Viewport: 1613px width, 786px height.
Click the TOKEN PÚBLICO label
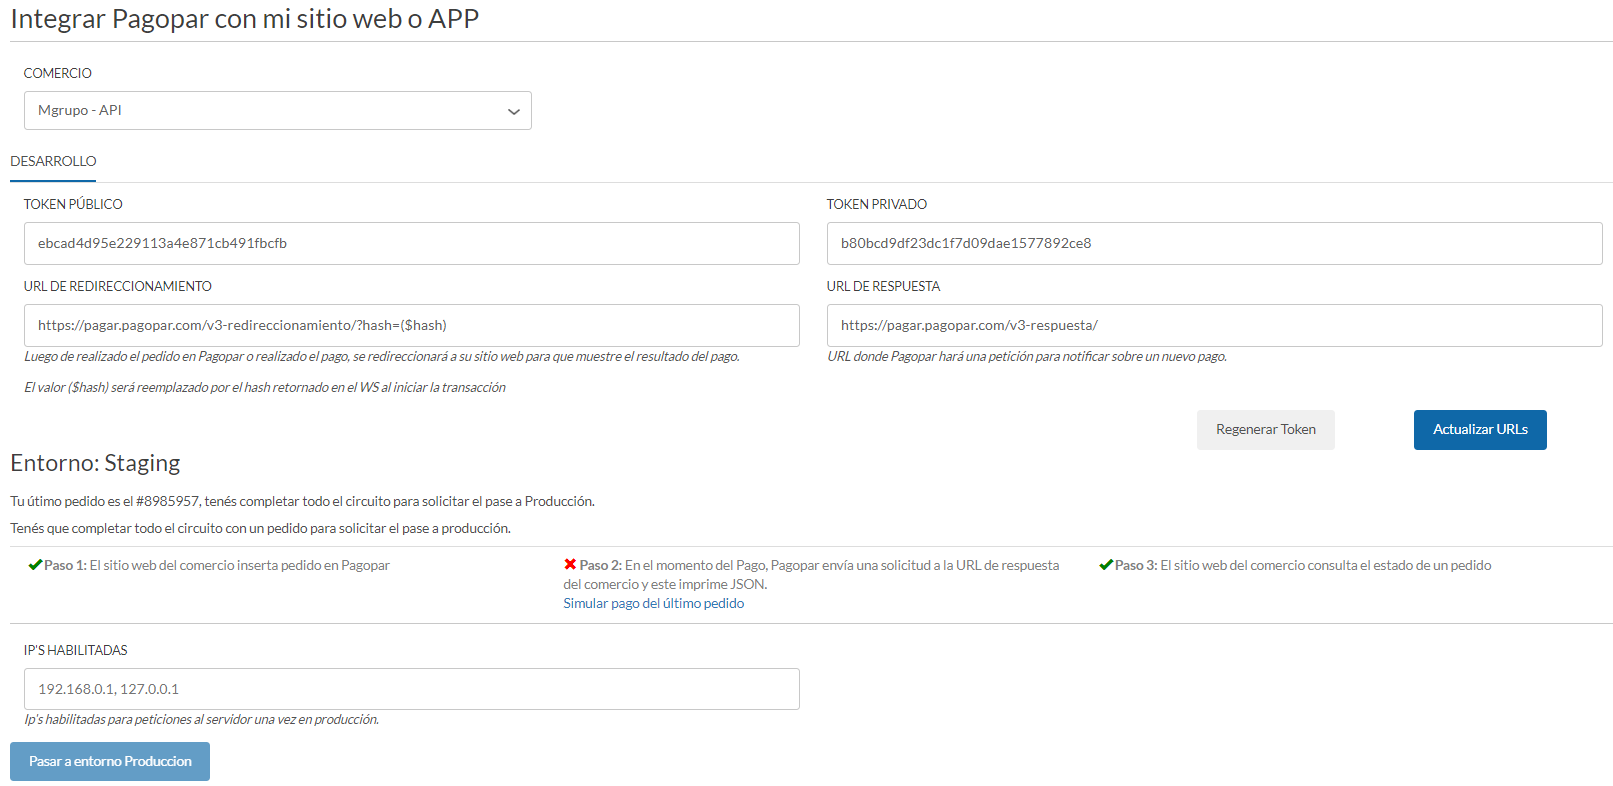click(x=73, y=204)
